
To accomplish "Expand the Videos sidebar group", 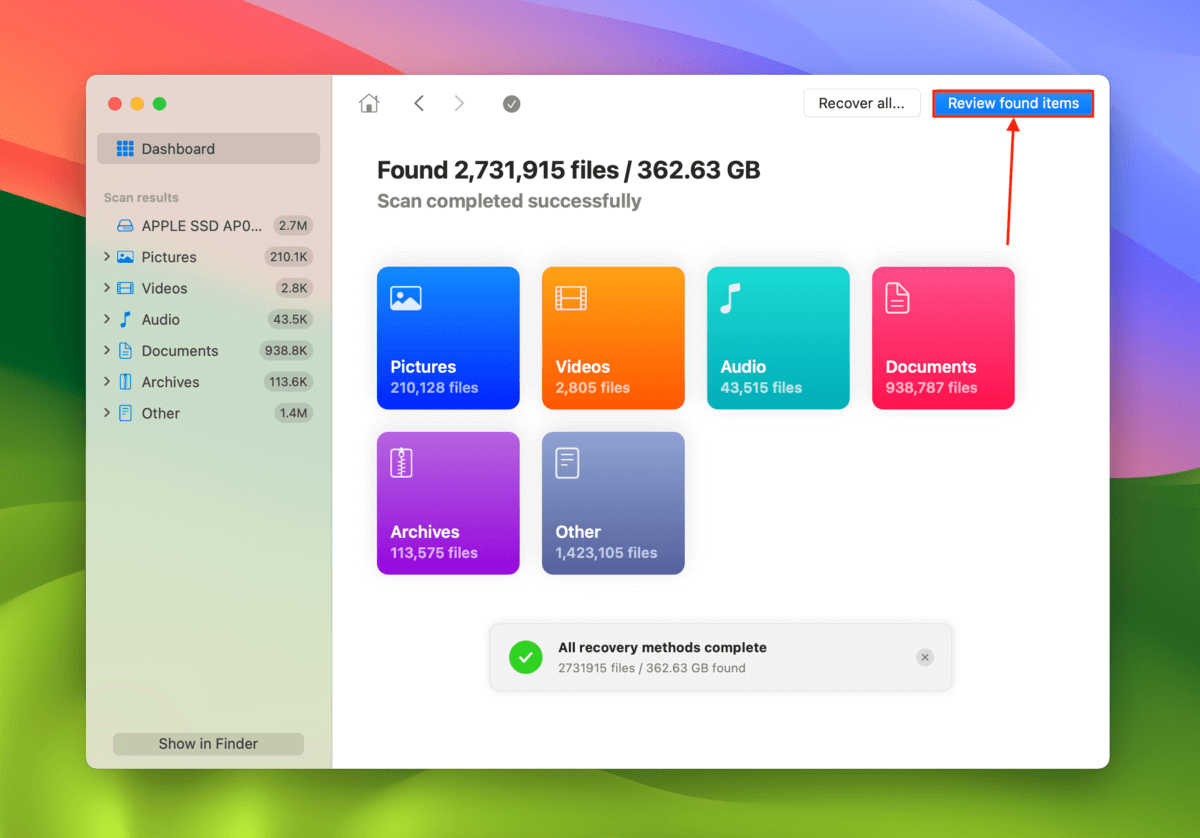I will [x=107, y=288].
